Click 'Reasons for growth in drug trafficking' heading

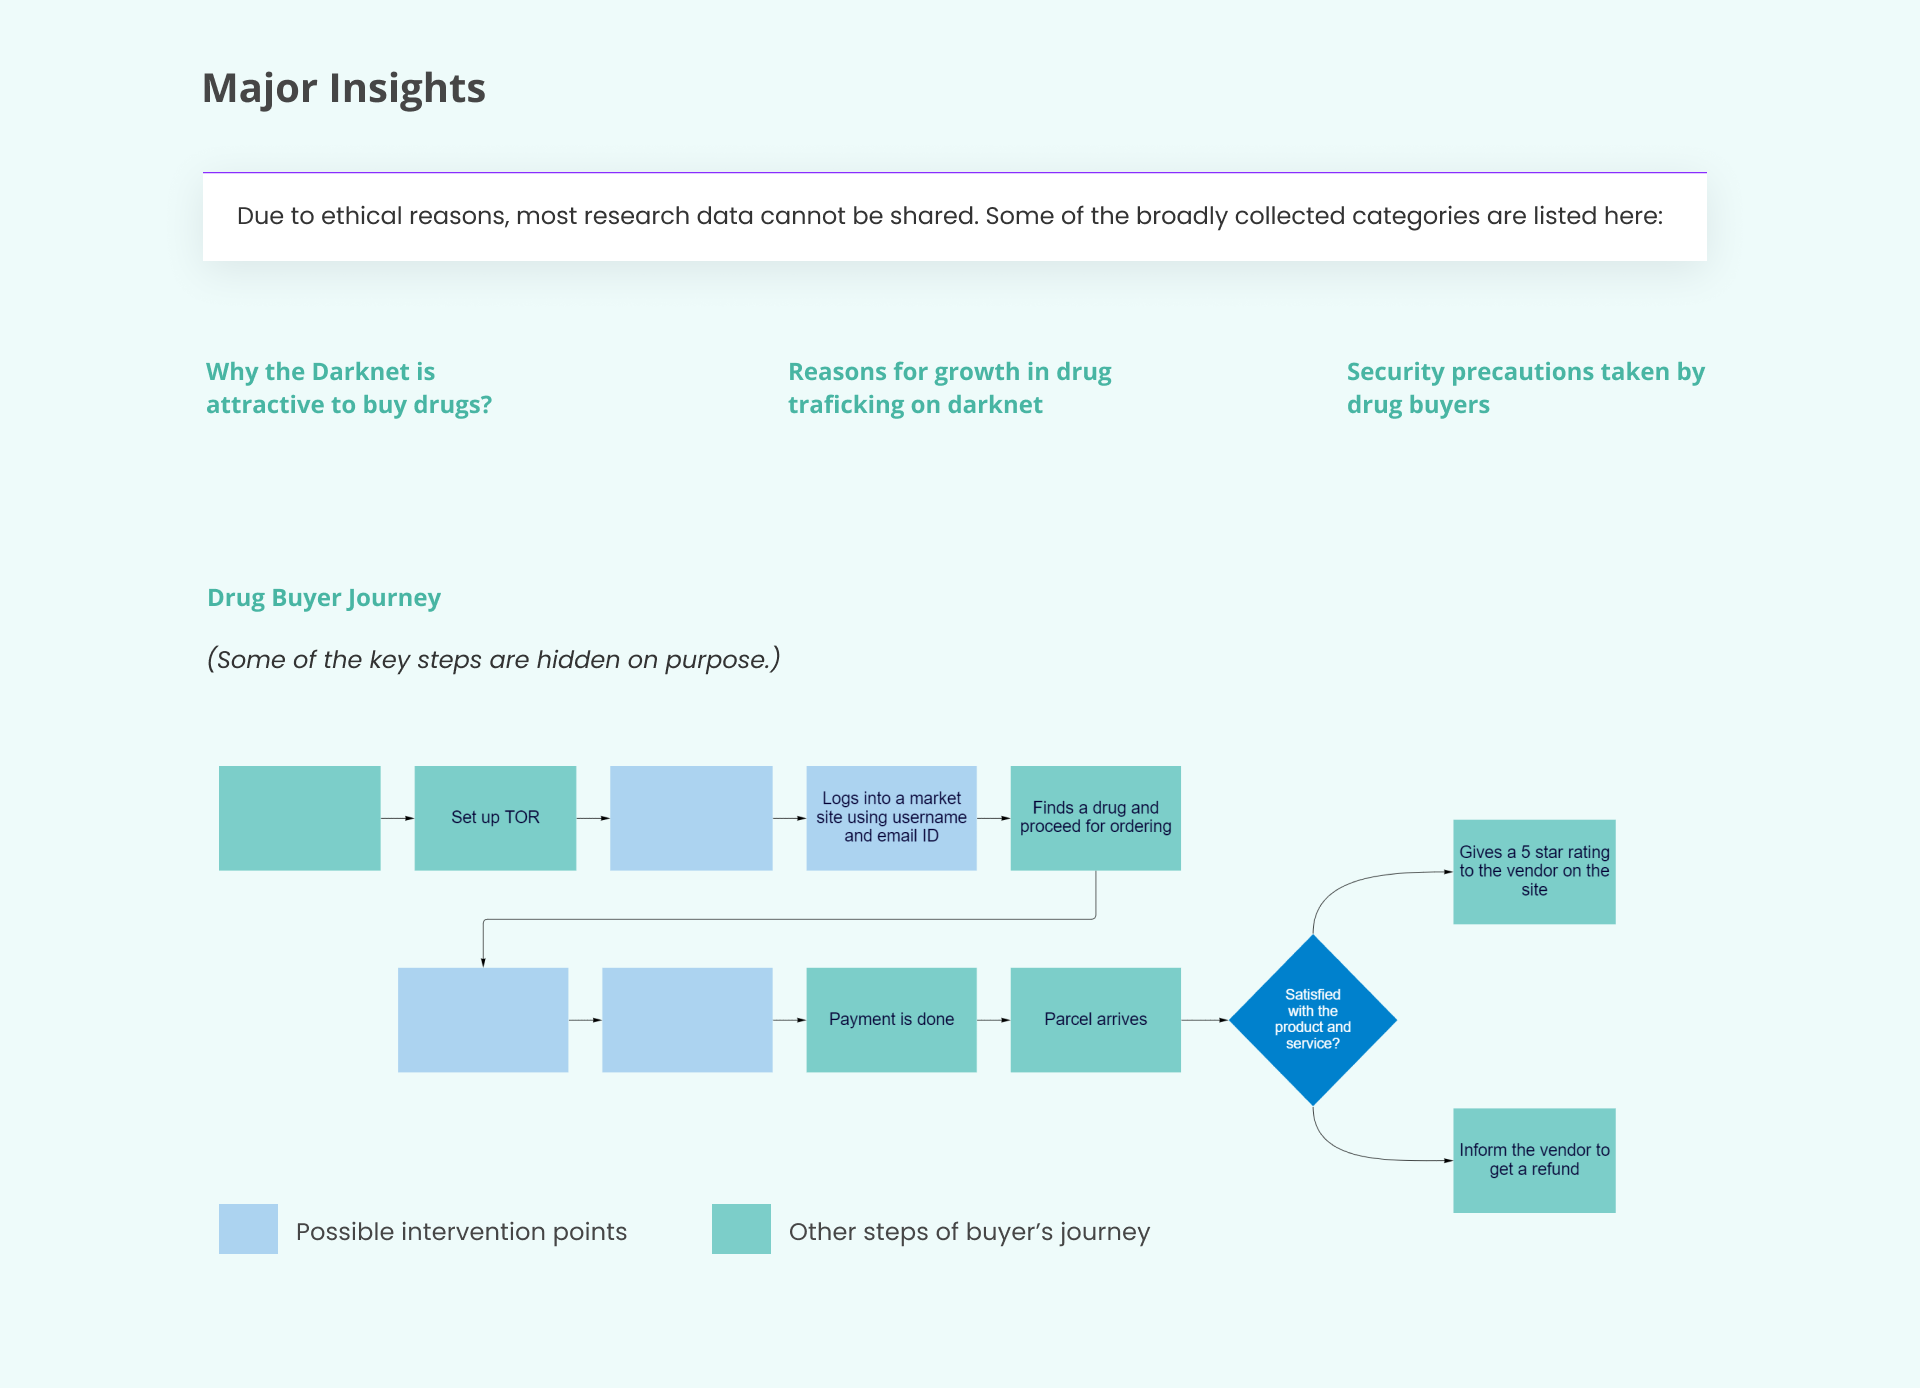949,388
